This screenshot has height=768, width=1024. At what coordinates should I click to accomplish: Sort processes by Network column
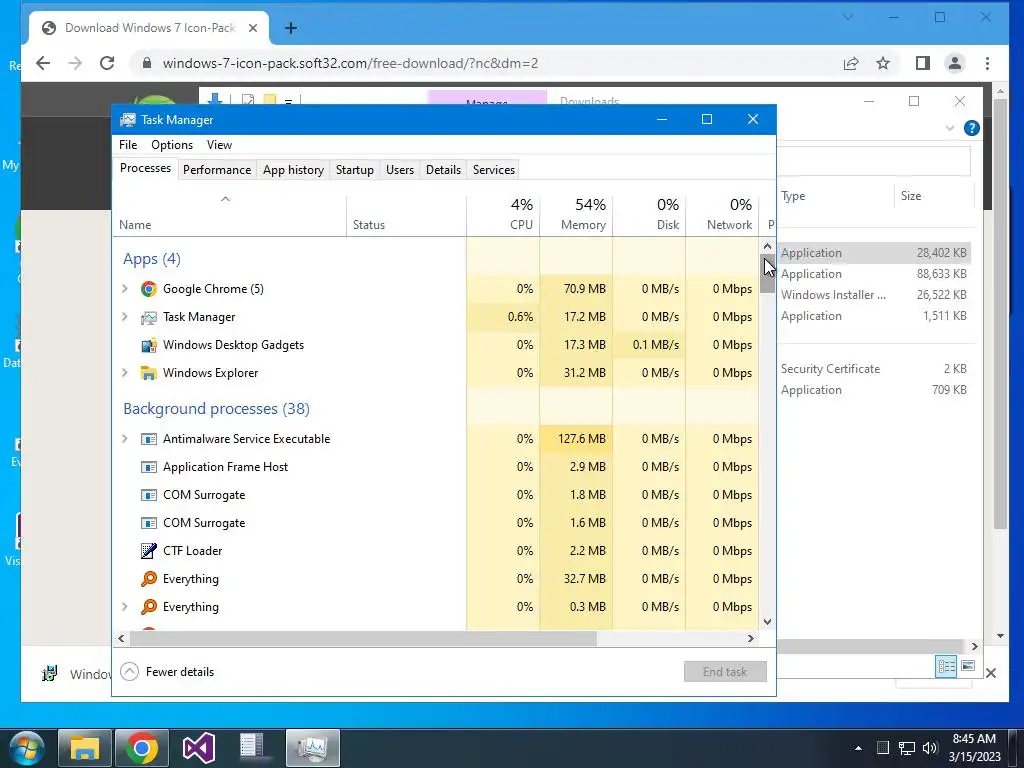click(722, 214)
